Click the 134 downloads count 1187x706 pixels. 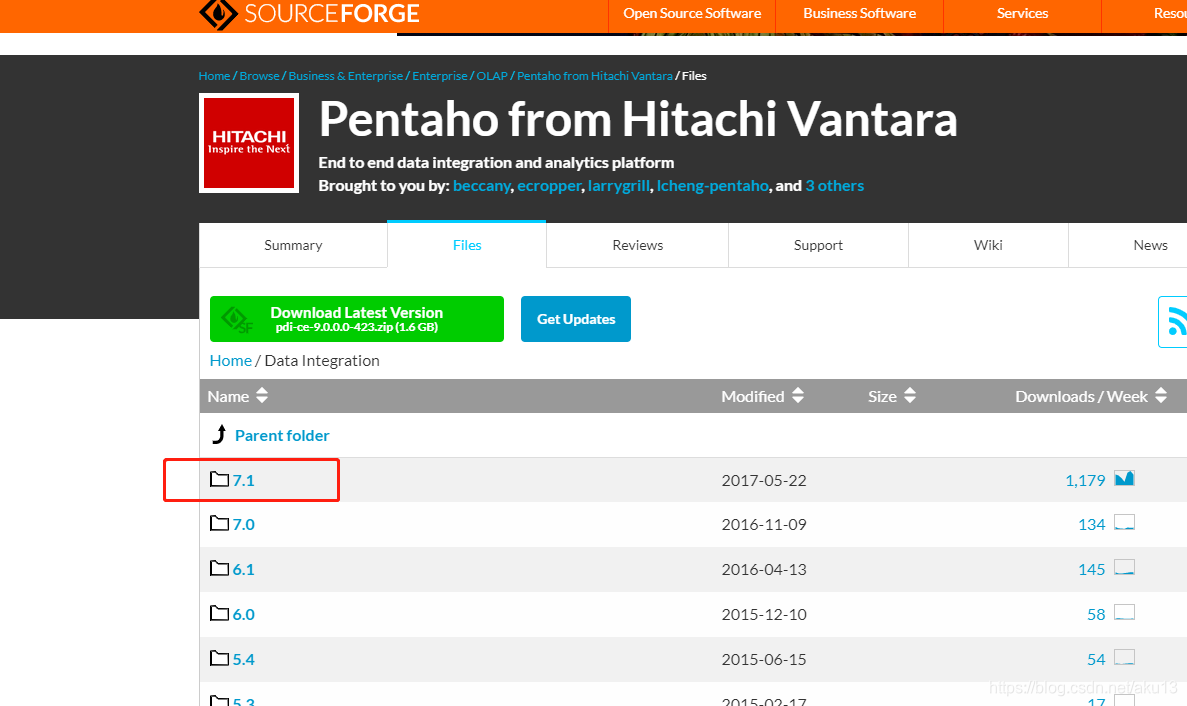tap(1092, 524)
